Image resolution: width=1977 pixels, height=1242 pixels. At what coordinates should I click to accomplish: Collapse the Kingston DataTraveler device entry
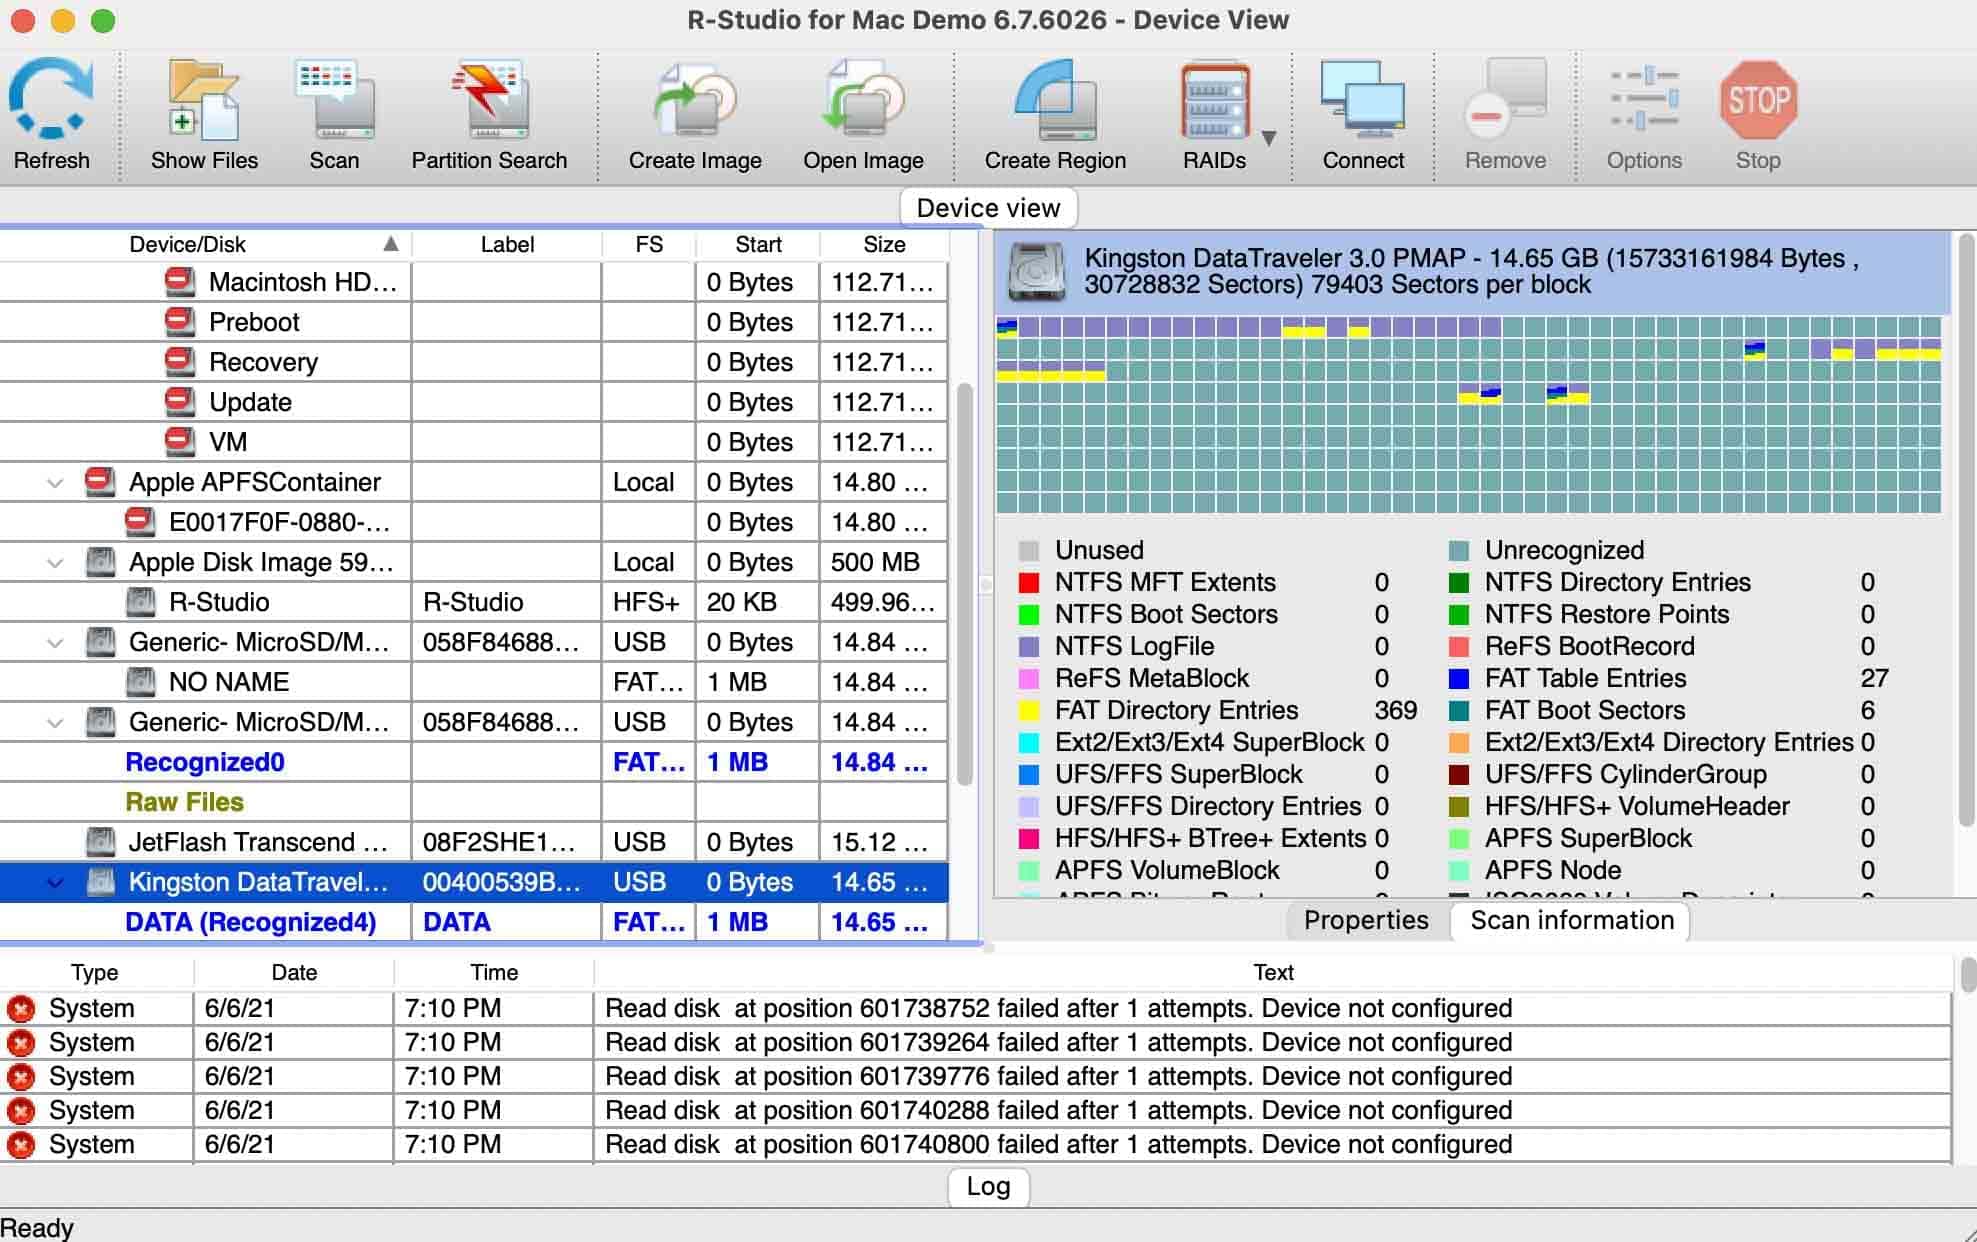pos(54,882)
